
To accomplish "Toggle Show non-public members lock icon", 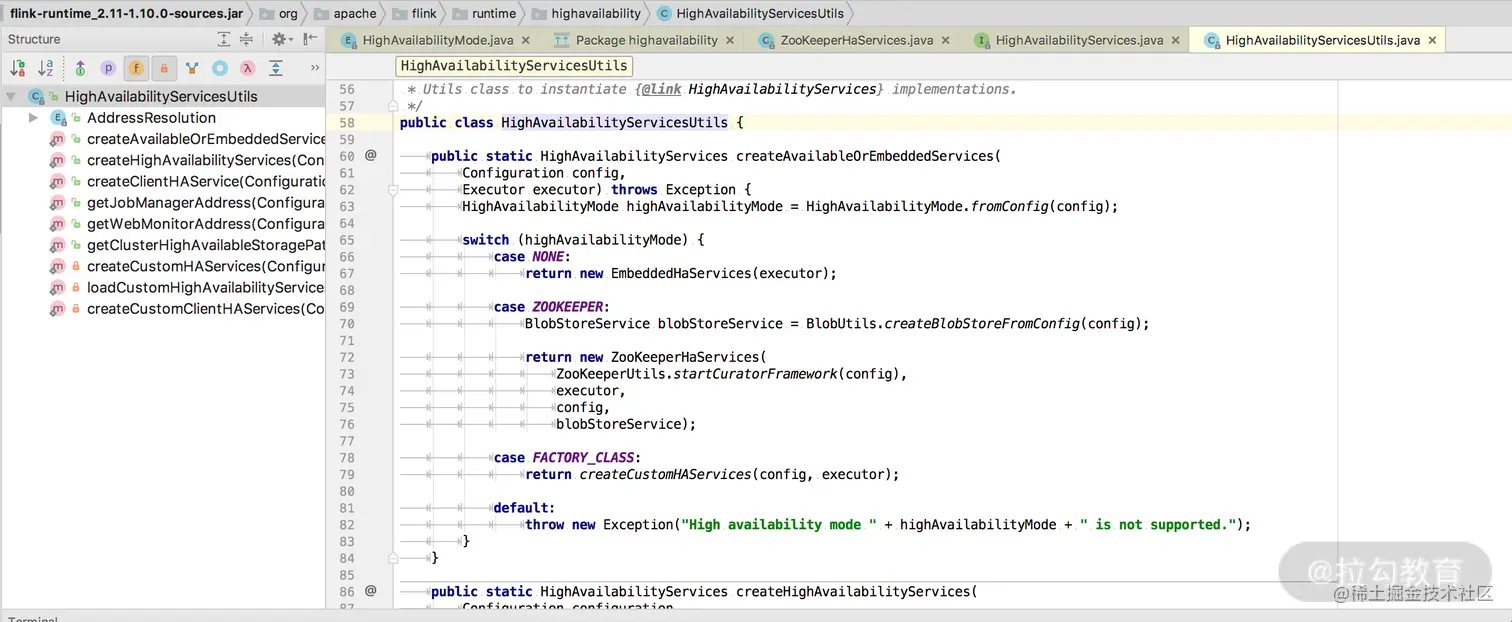I will point(164,68).
